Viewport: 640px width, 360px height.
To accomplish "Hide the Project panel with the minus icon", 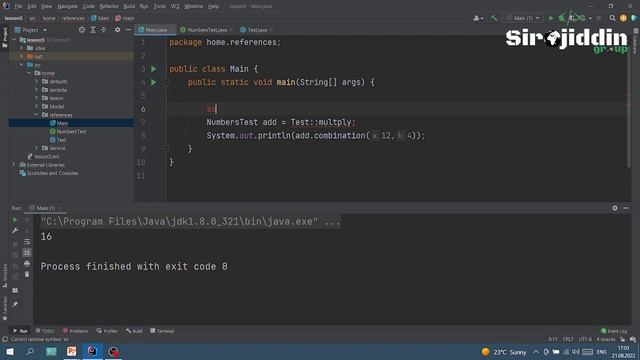I will point(128,30).
